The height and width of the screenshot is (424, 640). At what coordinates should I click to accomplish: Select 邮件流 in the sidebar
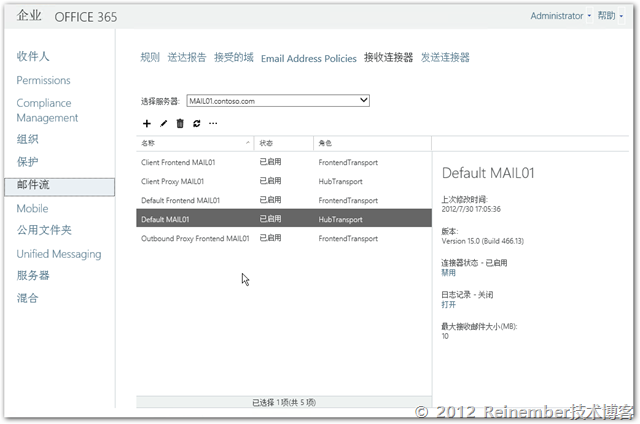(x=60, y=186)
